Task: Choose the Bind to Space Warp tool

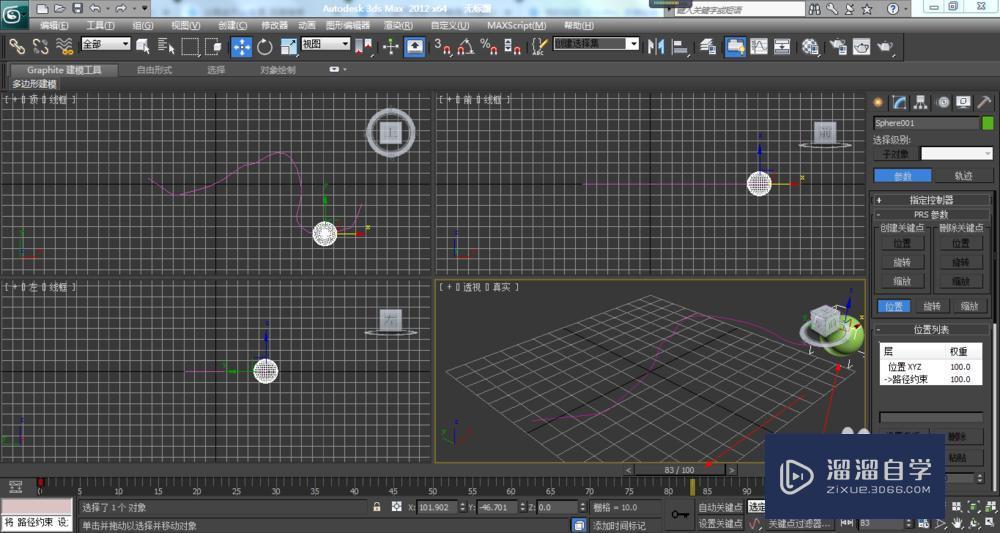Action: click(64, 46)
